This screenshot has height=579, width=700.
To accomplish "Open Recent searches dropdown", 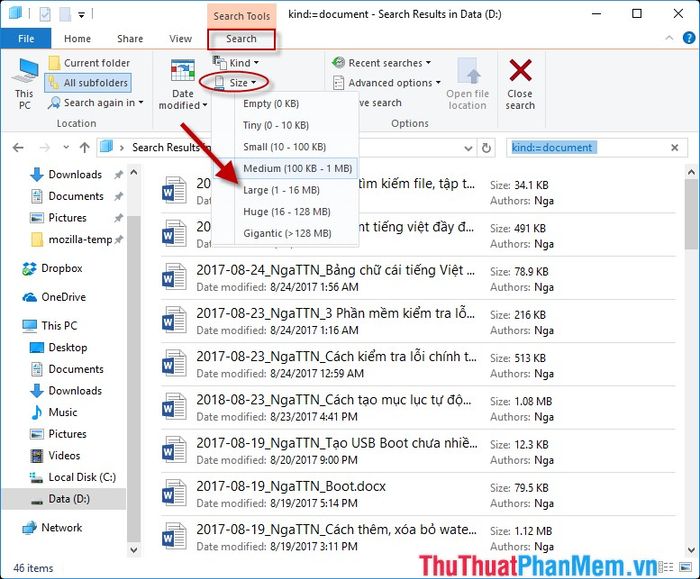I will point(382,63).
